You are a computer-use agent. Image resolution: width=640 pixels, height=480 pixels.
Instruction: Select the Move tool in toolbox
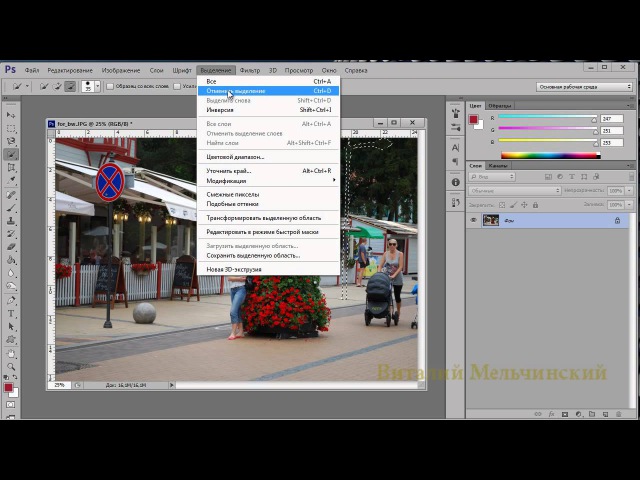point(11,117)
